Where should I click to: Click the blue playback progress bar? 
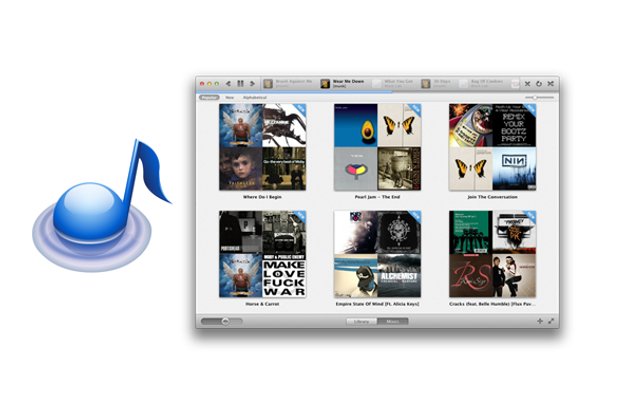[x=295, y=91]
